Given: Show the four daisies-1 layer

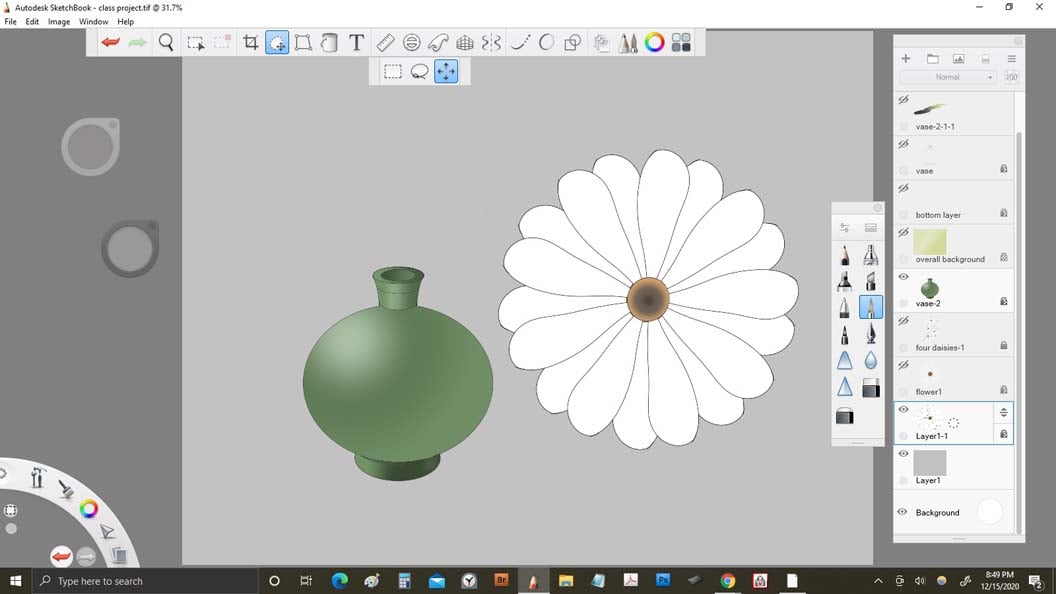Looking at the screenshot, I should (x=904, y=321).
